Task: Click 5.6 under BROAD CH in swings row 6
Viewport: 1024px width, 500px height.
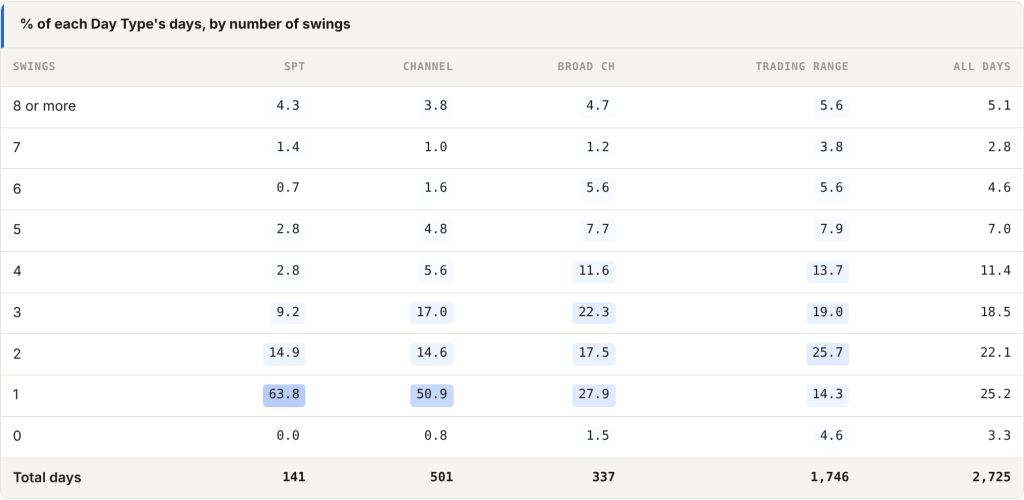Action: (x=598, y=189)
